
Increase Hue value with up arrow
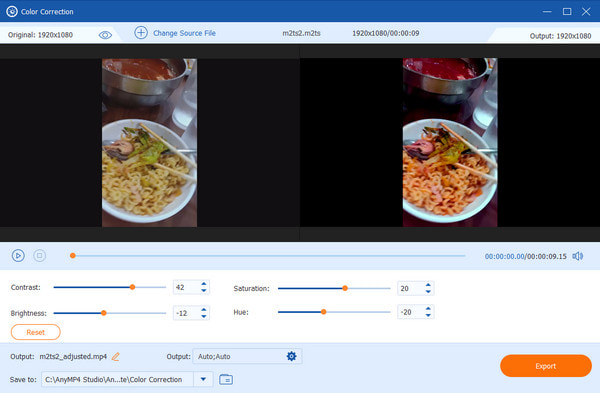[x=428, y=308]
